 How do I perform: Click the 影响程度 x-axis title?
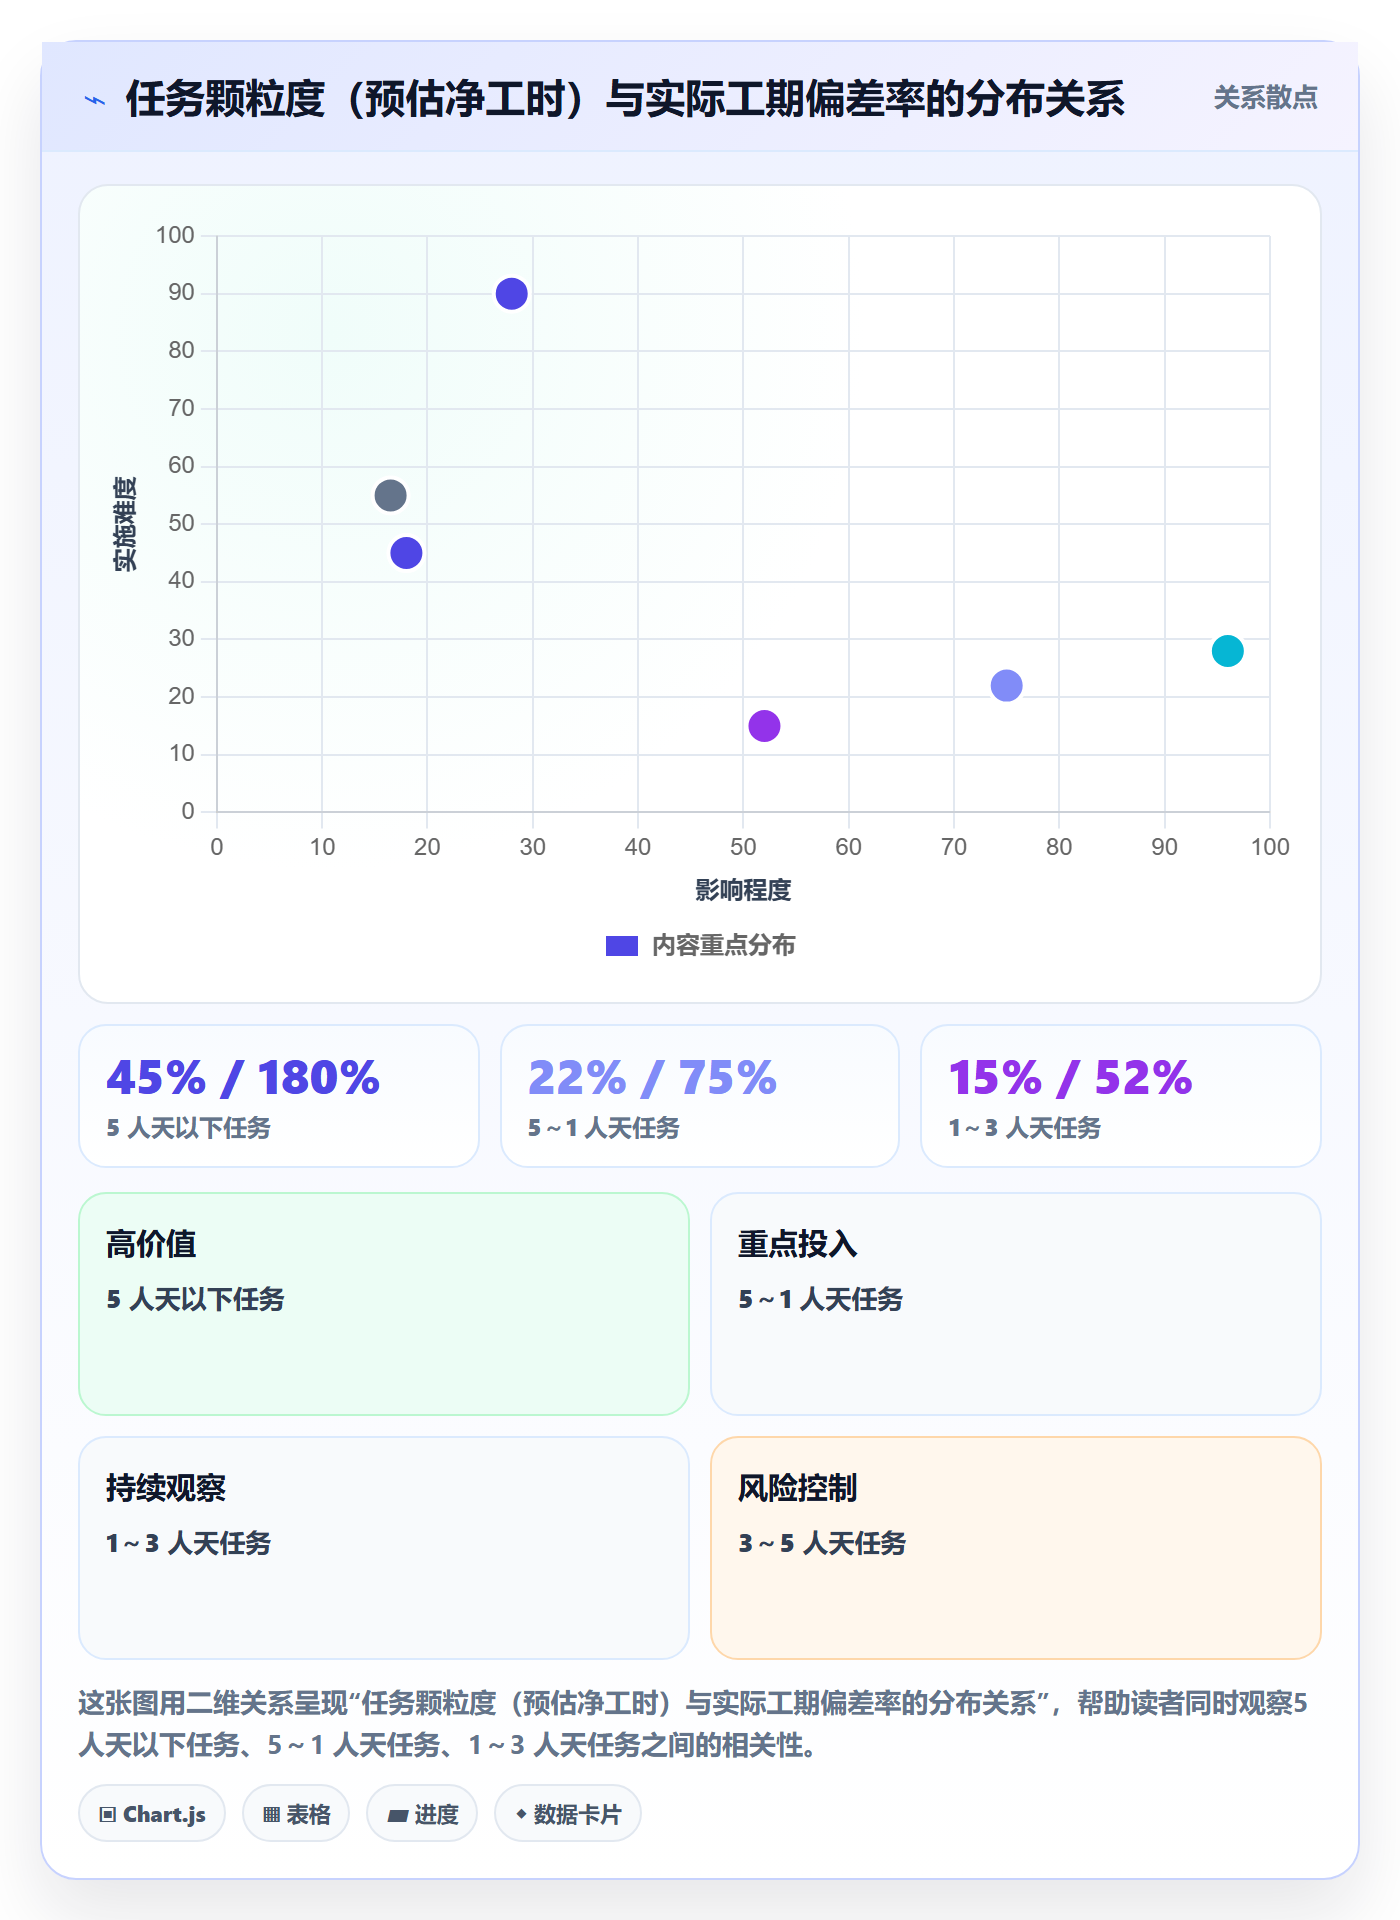click(x=743, y=890)
